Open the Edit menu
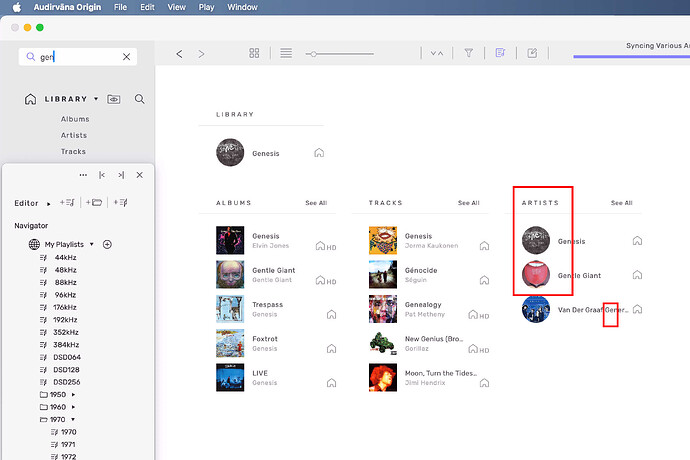This screenshot has width=690, height=460. (147, 7)
